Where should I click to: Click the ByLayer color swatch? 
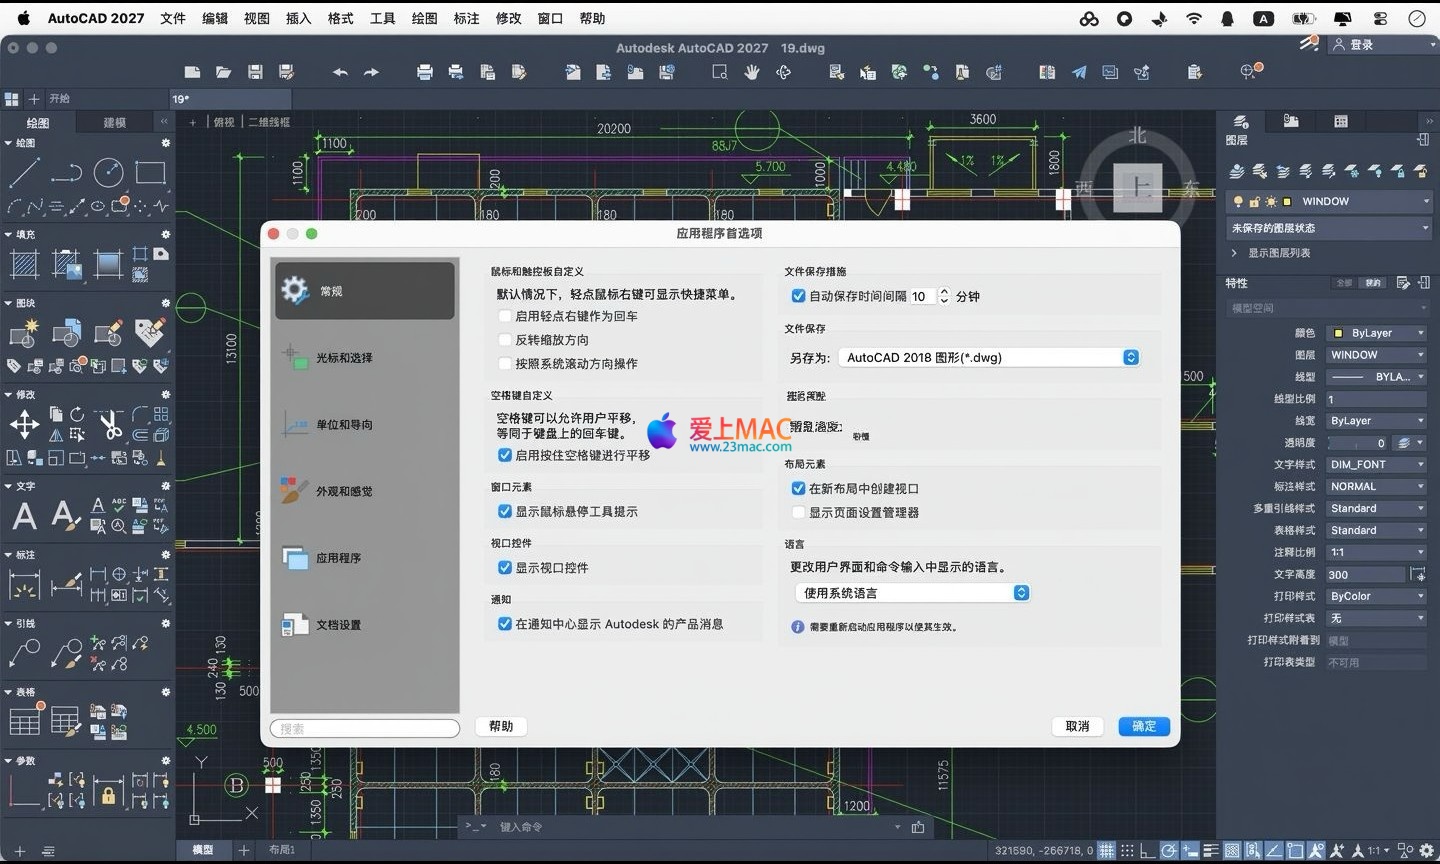[1338, 333]
